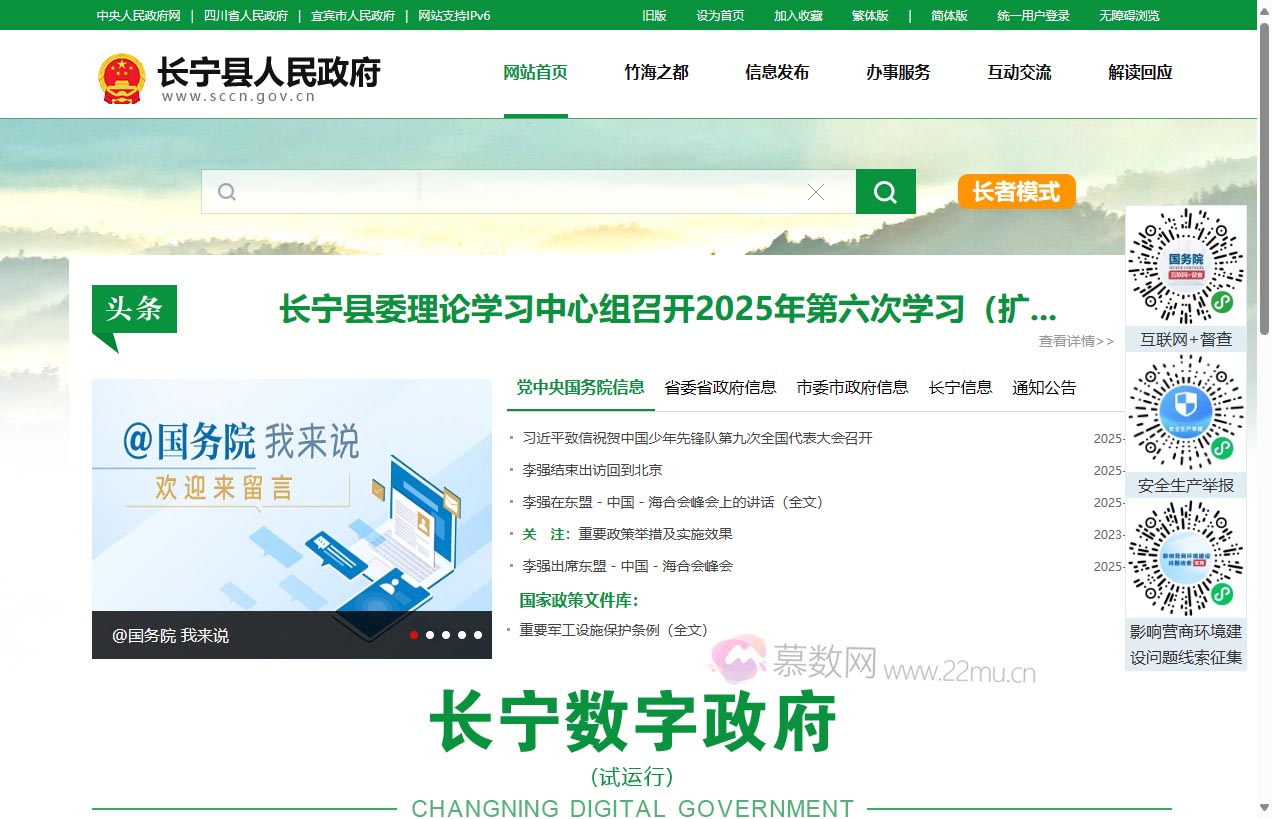This screenshot has height=819, width=1272.
Task: Open the headline via 查看详情 link
Action: coord(1075,341)
